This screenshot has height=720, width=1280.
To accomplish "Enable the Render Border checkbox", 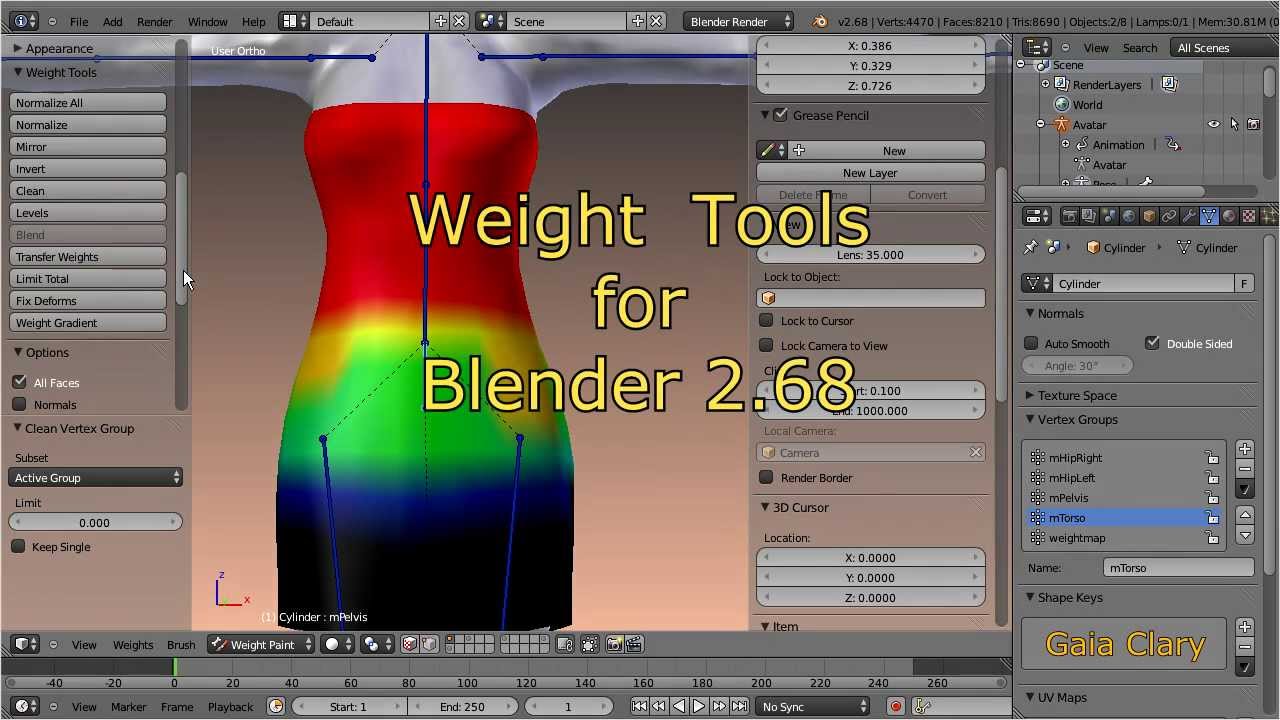I will click(766, 477).
